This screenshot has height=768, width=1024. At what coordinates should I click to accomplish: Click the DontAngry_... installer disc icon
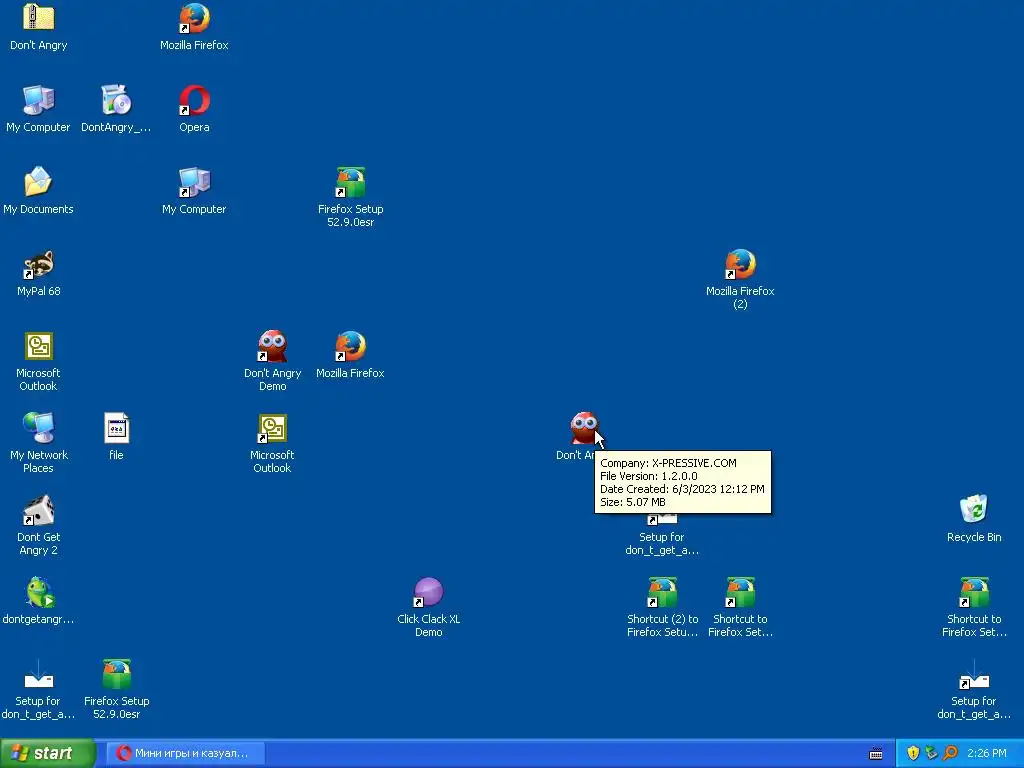pos(116,100)
